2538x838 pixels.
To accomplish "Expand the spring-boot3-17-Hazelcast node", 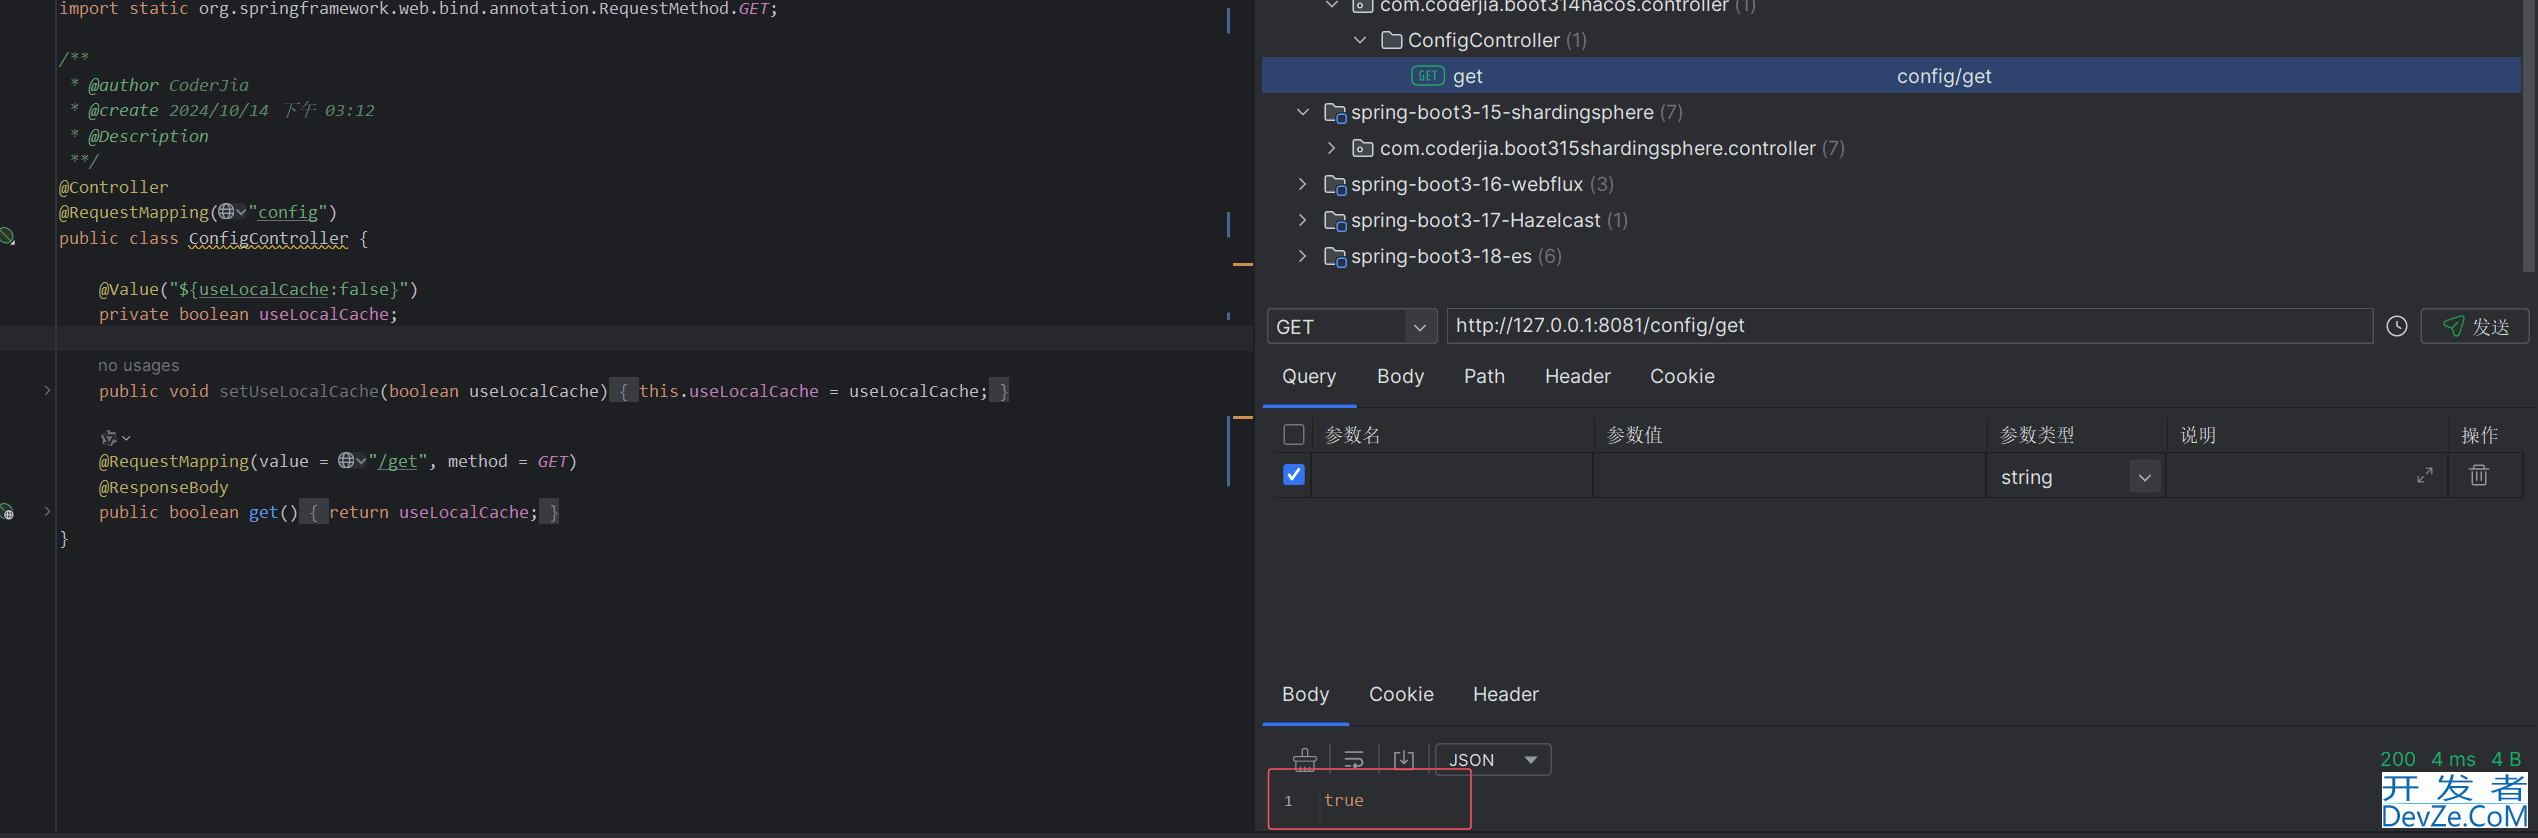I will (x=1302, y=220).
